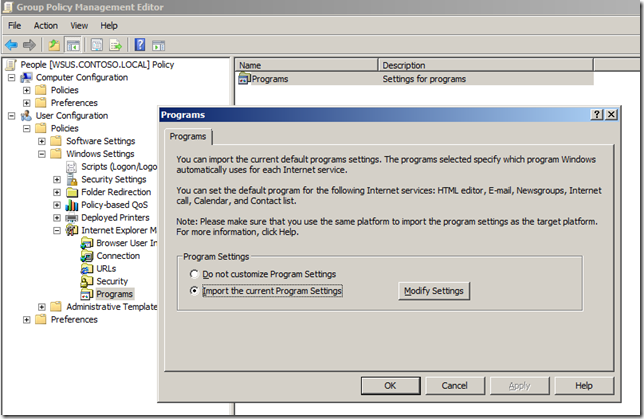Click the blue Help toolbar icon
The height and width of the screenshot is (419, 644).
pyautogui.click(x=139, y=45)
